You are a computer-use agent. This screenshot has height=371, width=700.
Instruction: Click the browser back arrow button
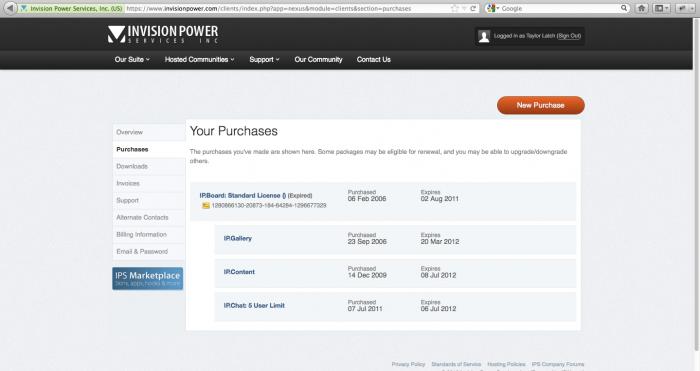tap(10, 8)
